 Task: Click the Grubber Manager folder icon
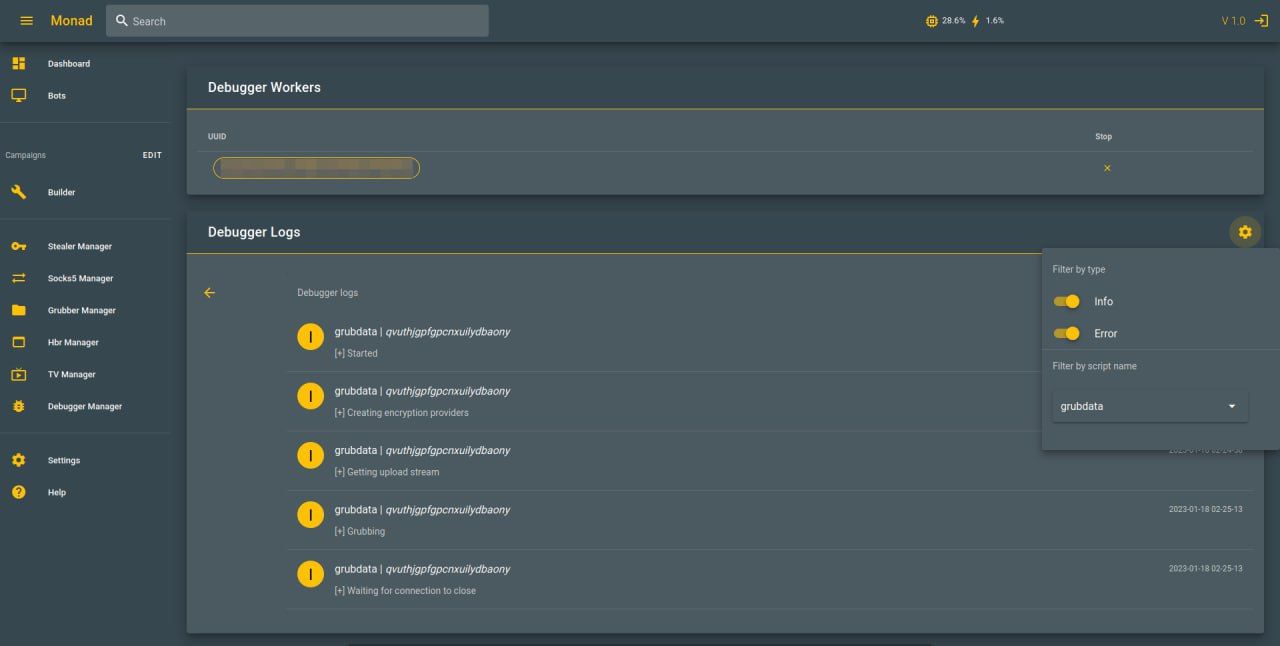tap(18, 310)
